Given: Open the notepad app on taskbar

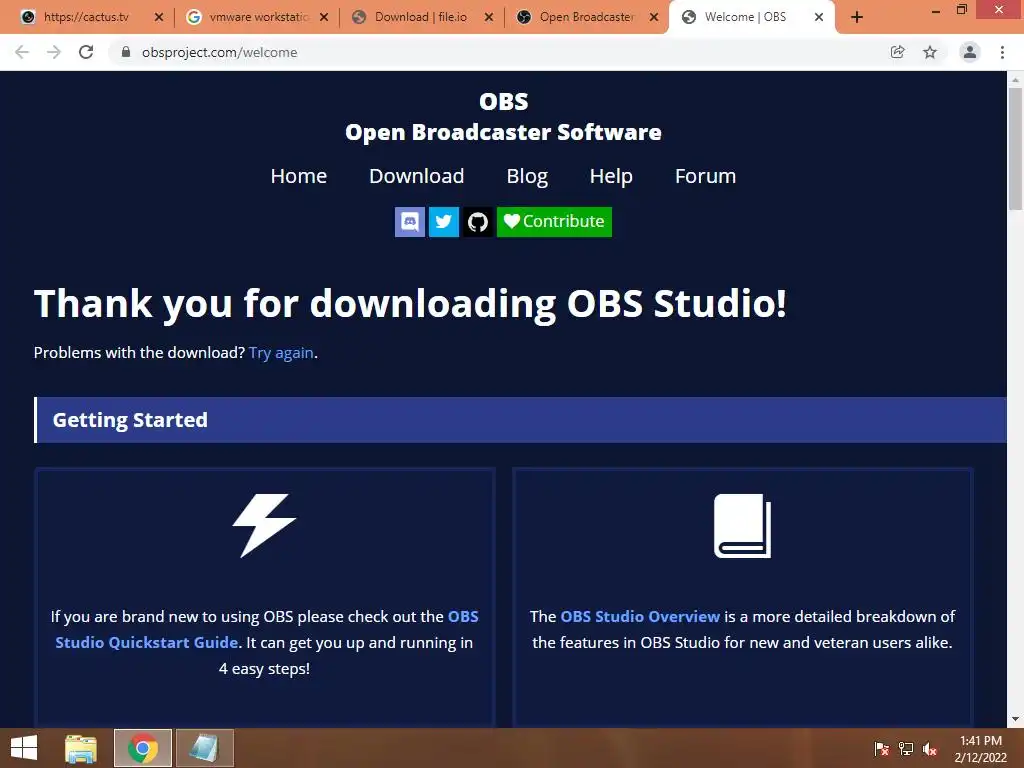Looking at the screenshot, I should coord(204,748).
